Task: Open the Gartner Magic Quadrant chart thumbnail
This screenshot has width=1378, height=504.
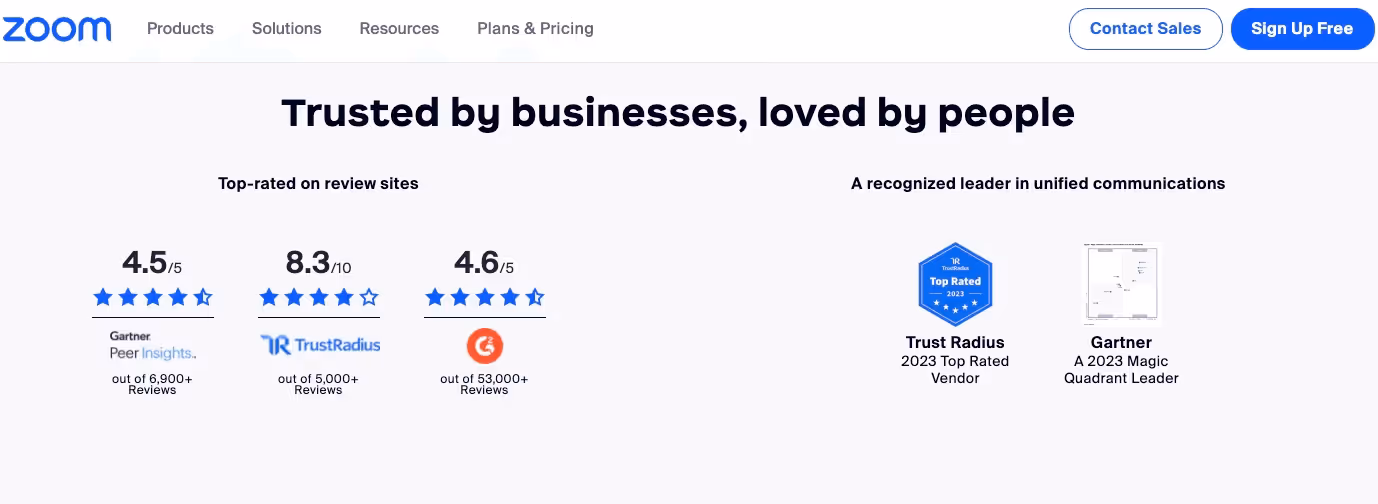Action: click(x=1121, y=284)
